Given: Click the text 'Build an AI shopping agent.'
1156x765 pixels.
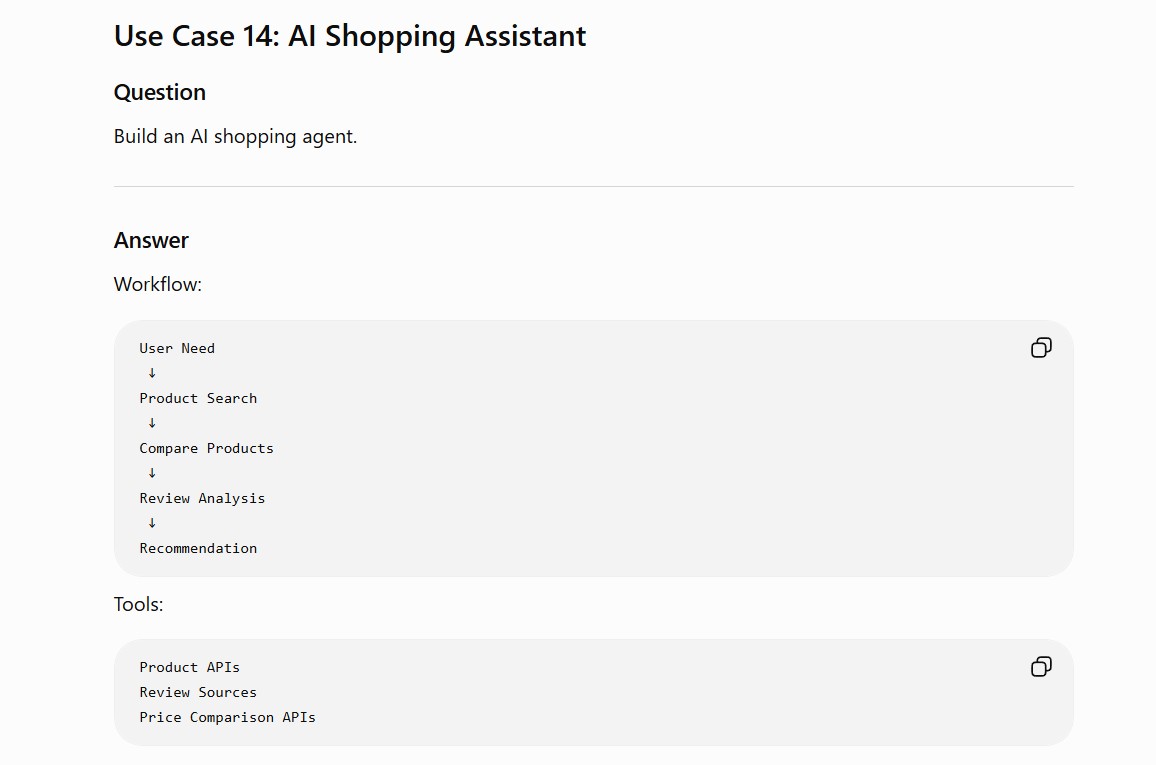Looking at the screenshot, I should point(235,137).
